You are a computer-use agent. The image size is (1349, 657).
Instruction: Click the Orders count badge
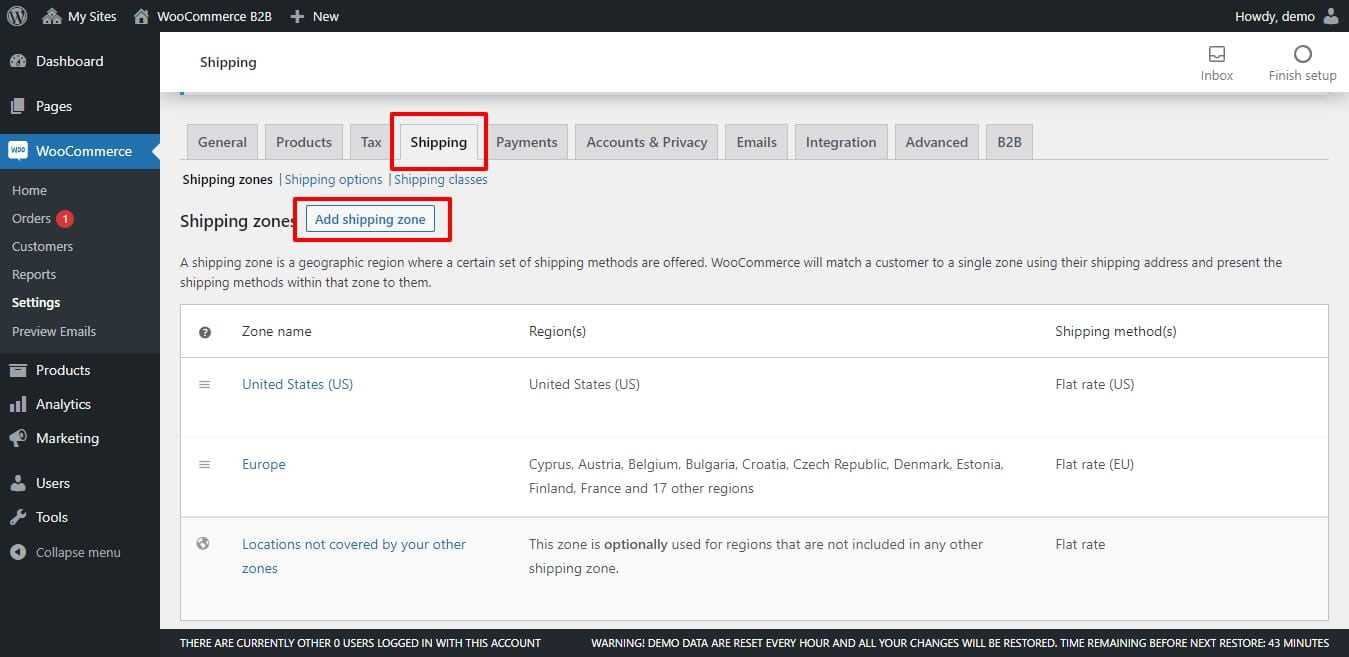pos(65,218)
